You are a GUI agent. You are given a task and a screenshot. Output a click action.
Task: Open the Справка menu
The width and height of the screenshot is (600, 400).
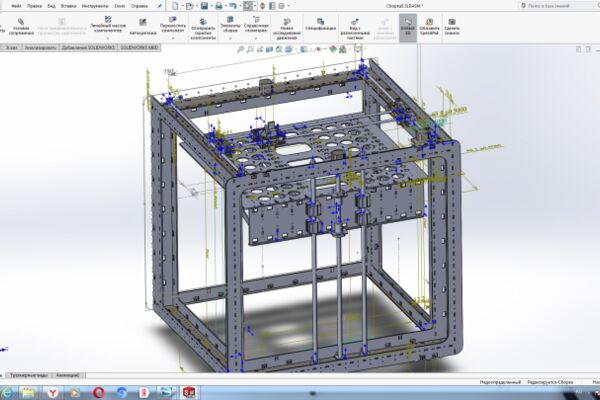click(x=139, y=6)
